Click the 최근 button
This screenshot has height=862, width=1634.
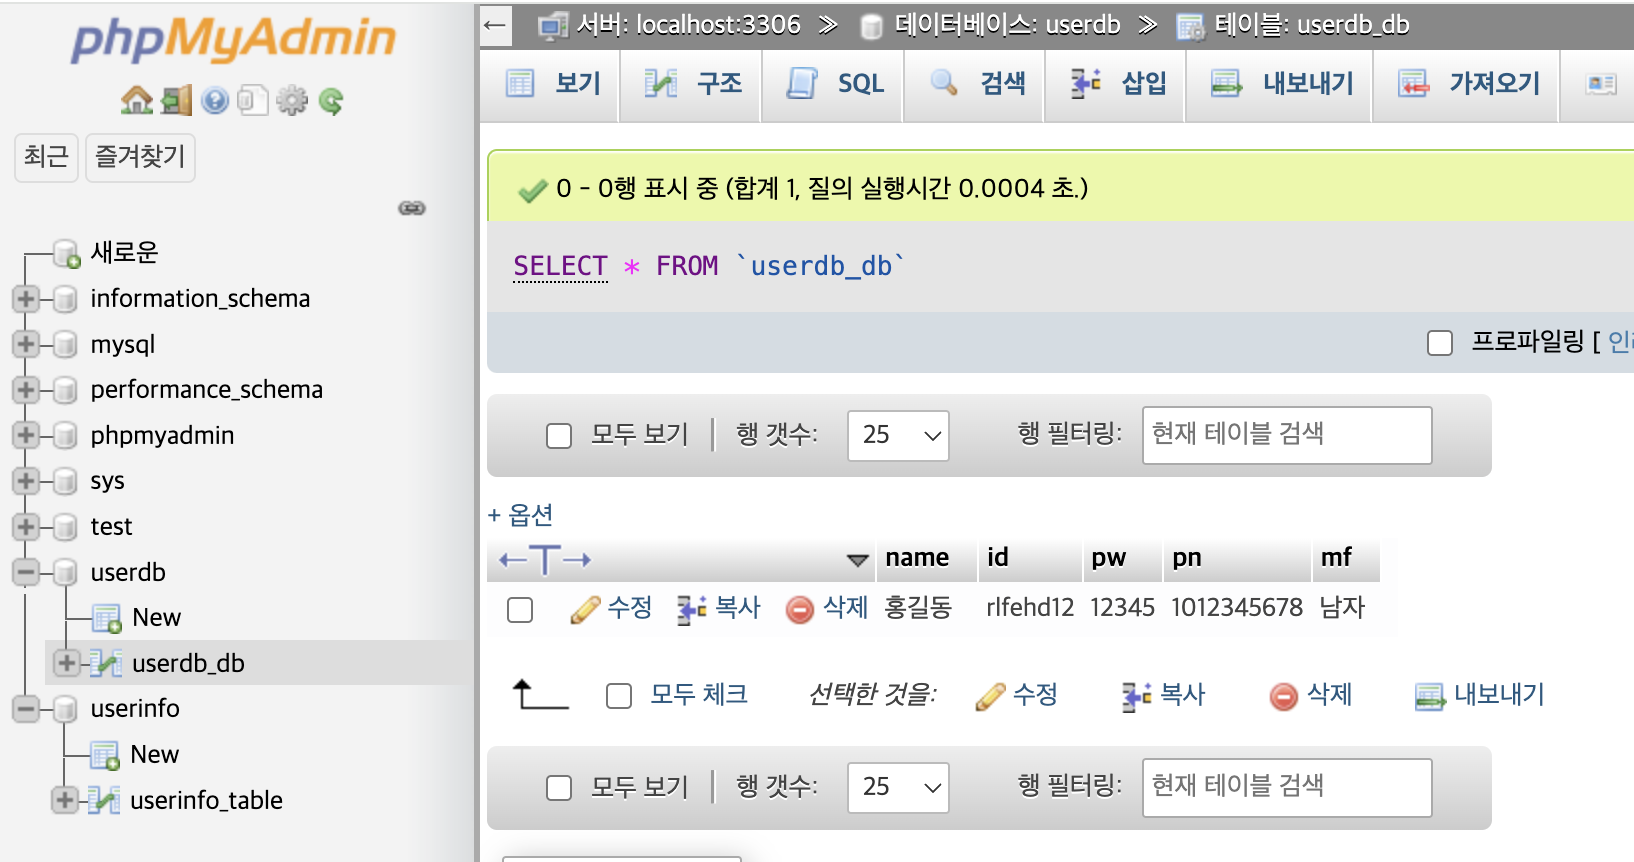46,157
